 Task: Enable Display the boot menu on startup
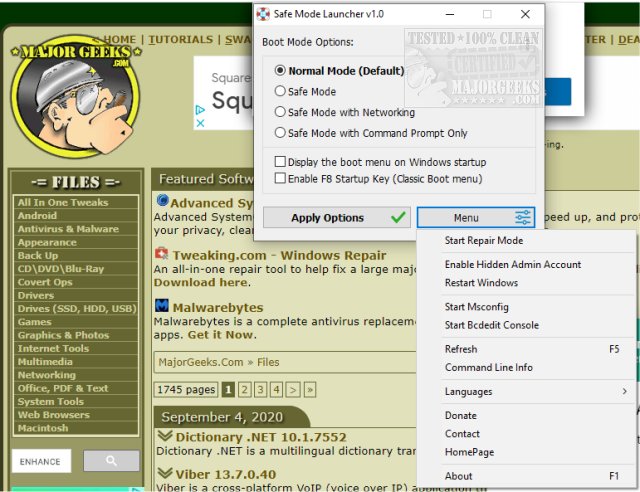(280, 162)
